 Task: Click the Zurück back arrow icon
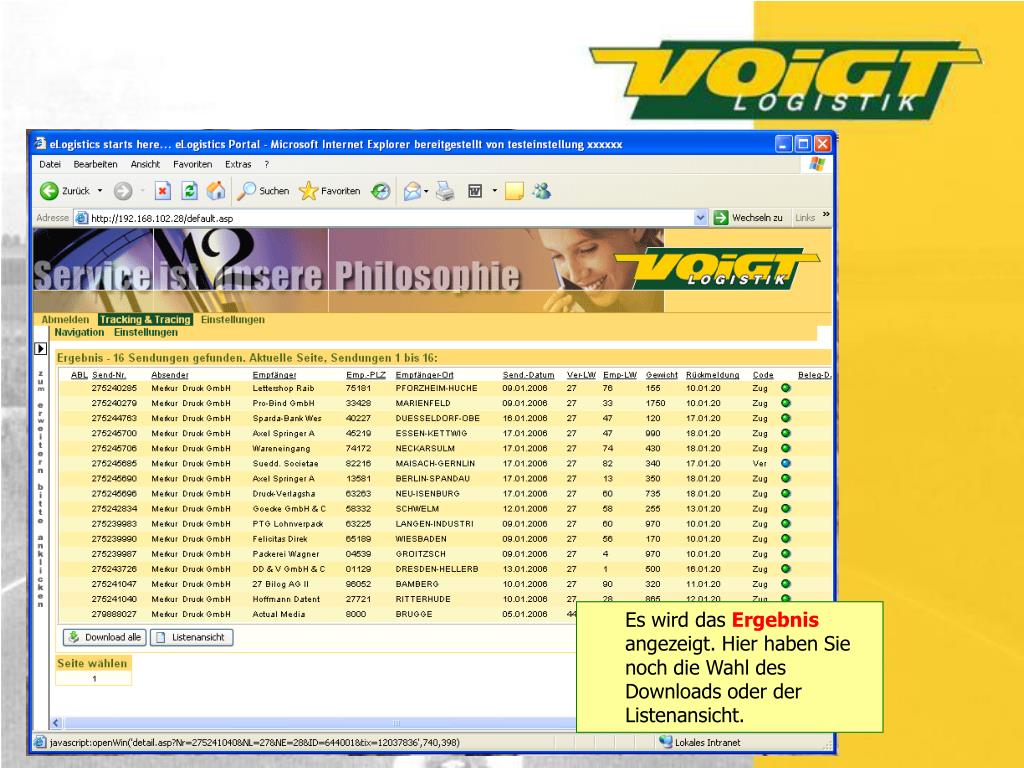pos(49,191)
